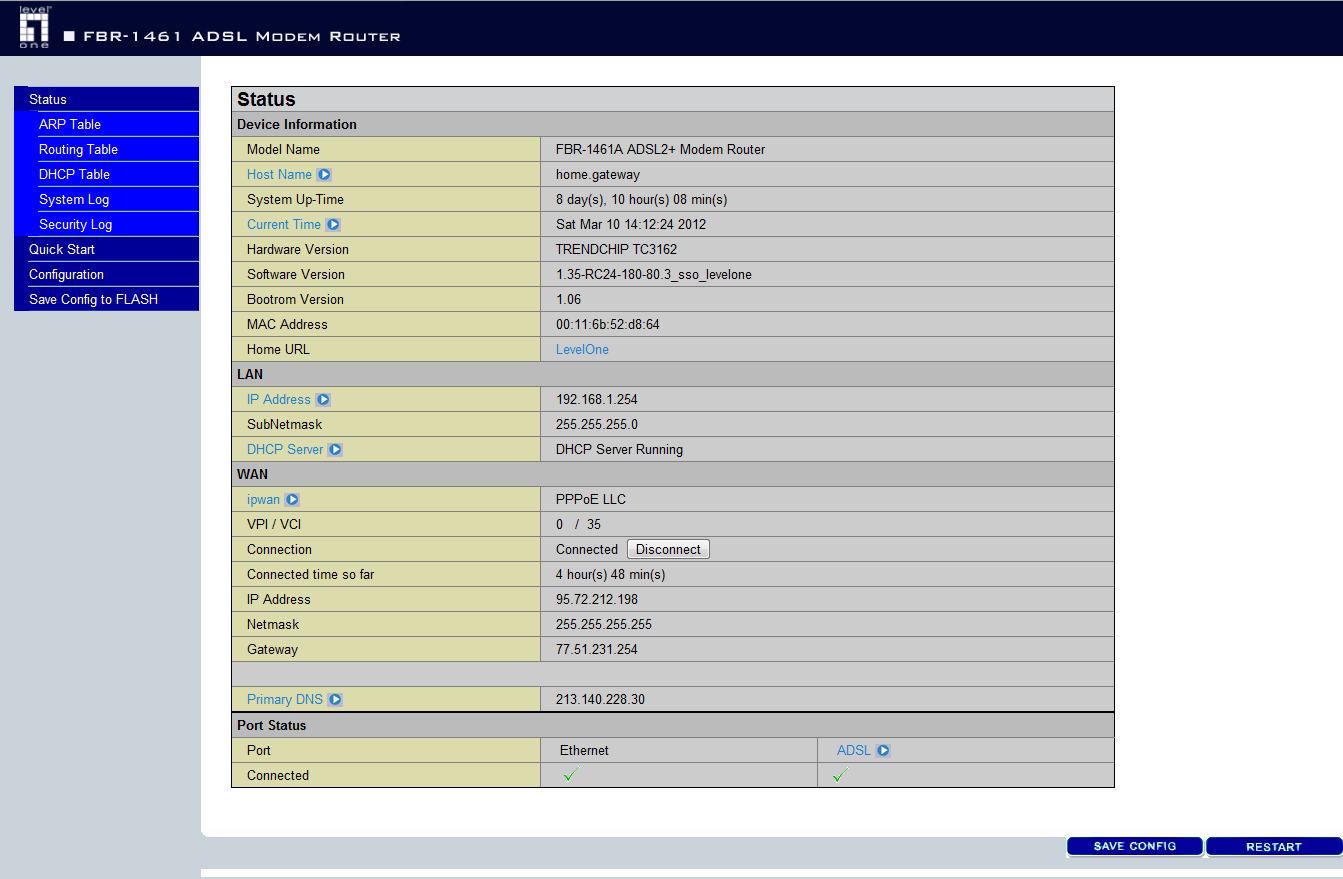Click the arrow icon beside Host Name

coord(324,175)
